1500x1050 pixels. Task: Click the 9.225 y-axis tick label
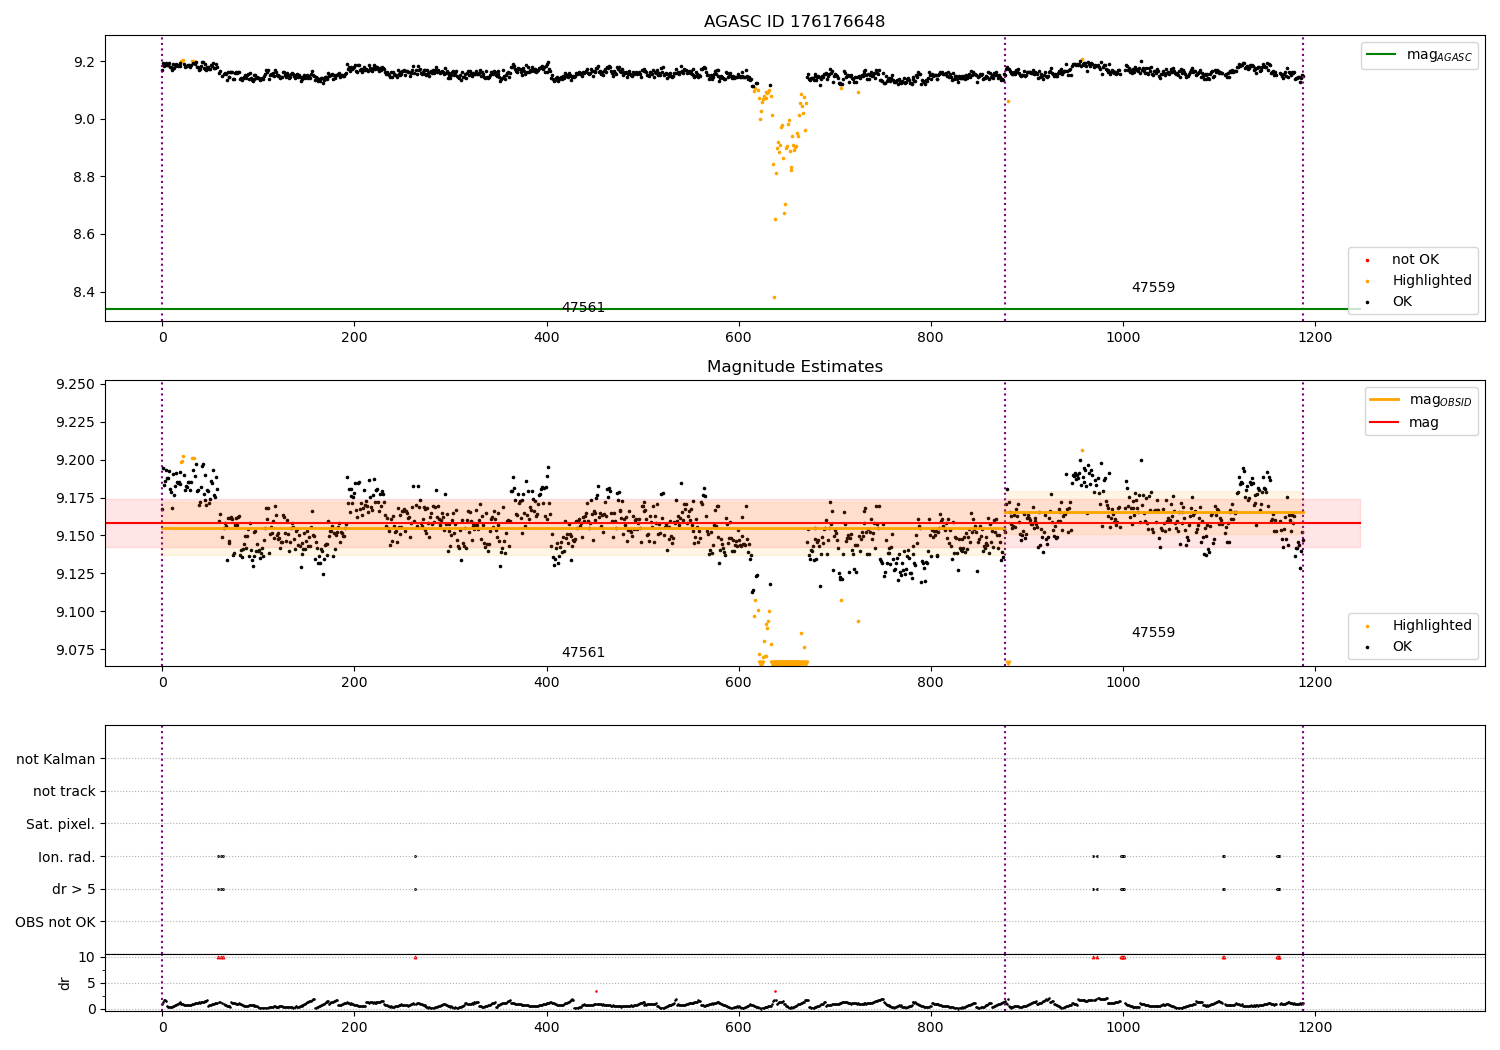click(x=75, y=422)
